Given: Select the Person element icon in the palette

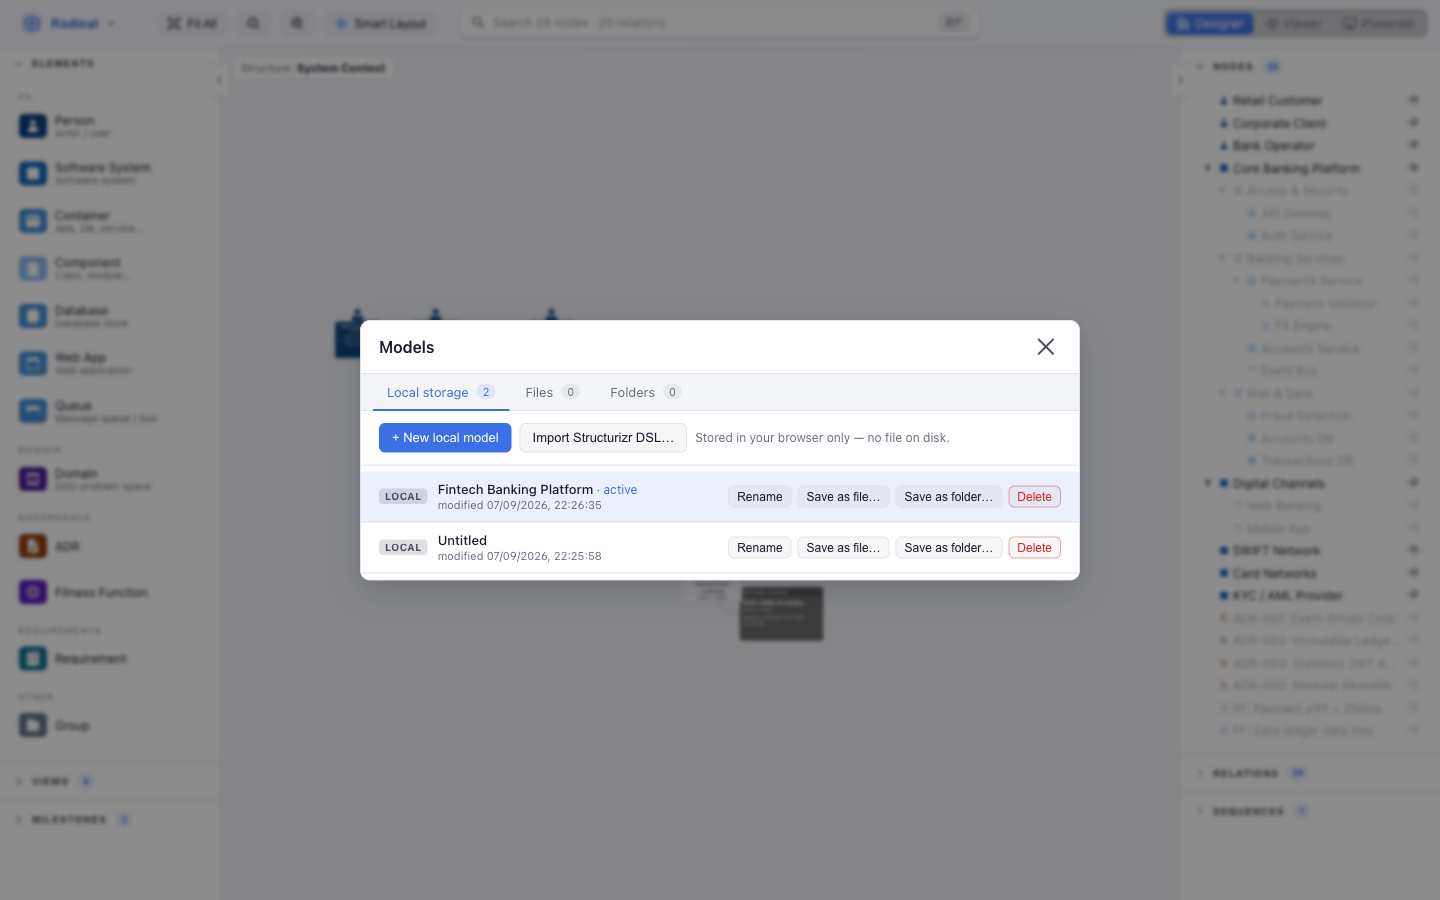Looking at the screenshot, I should [x=33, y=126].
